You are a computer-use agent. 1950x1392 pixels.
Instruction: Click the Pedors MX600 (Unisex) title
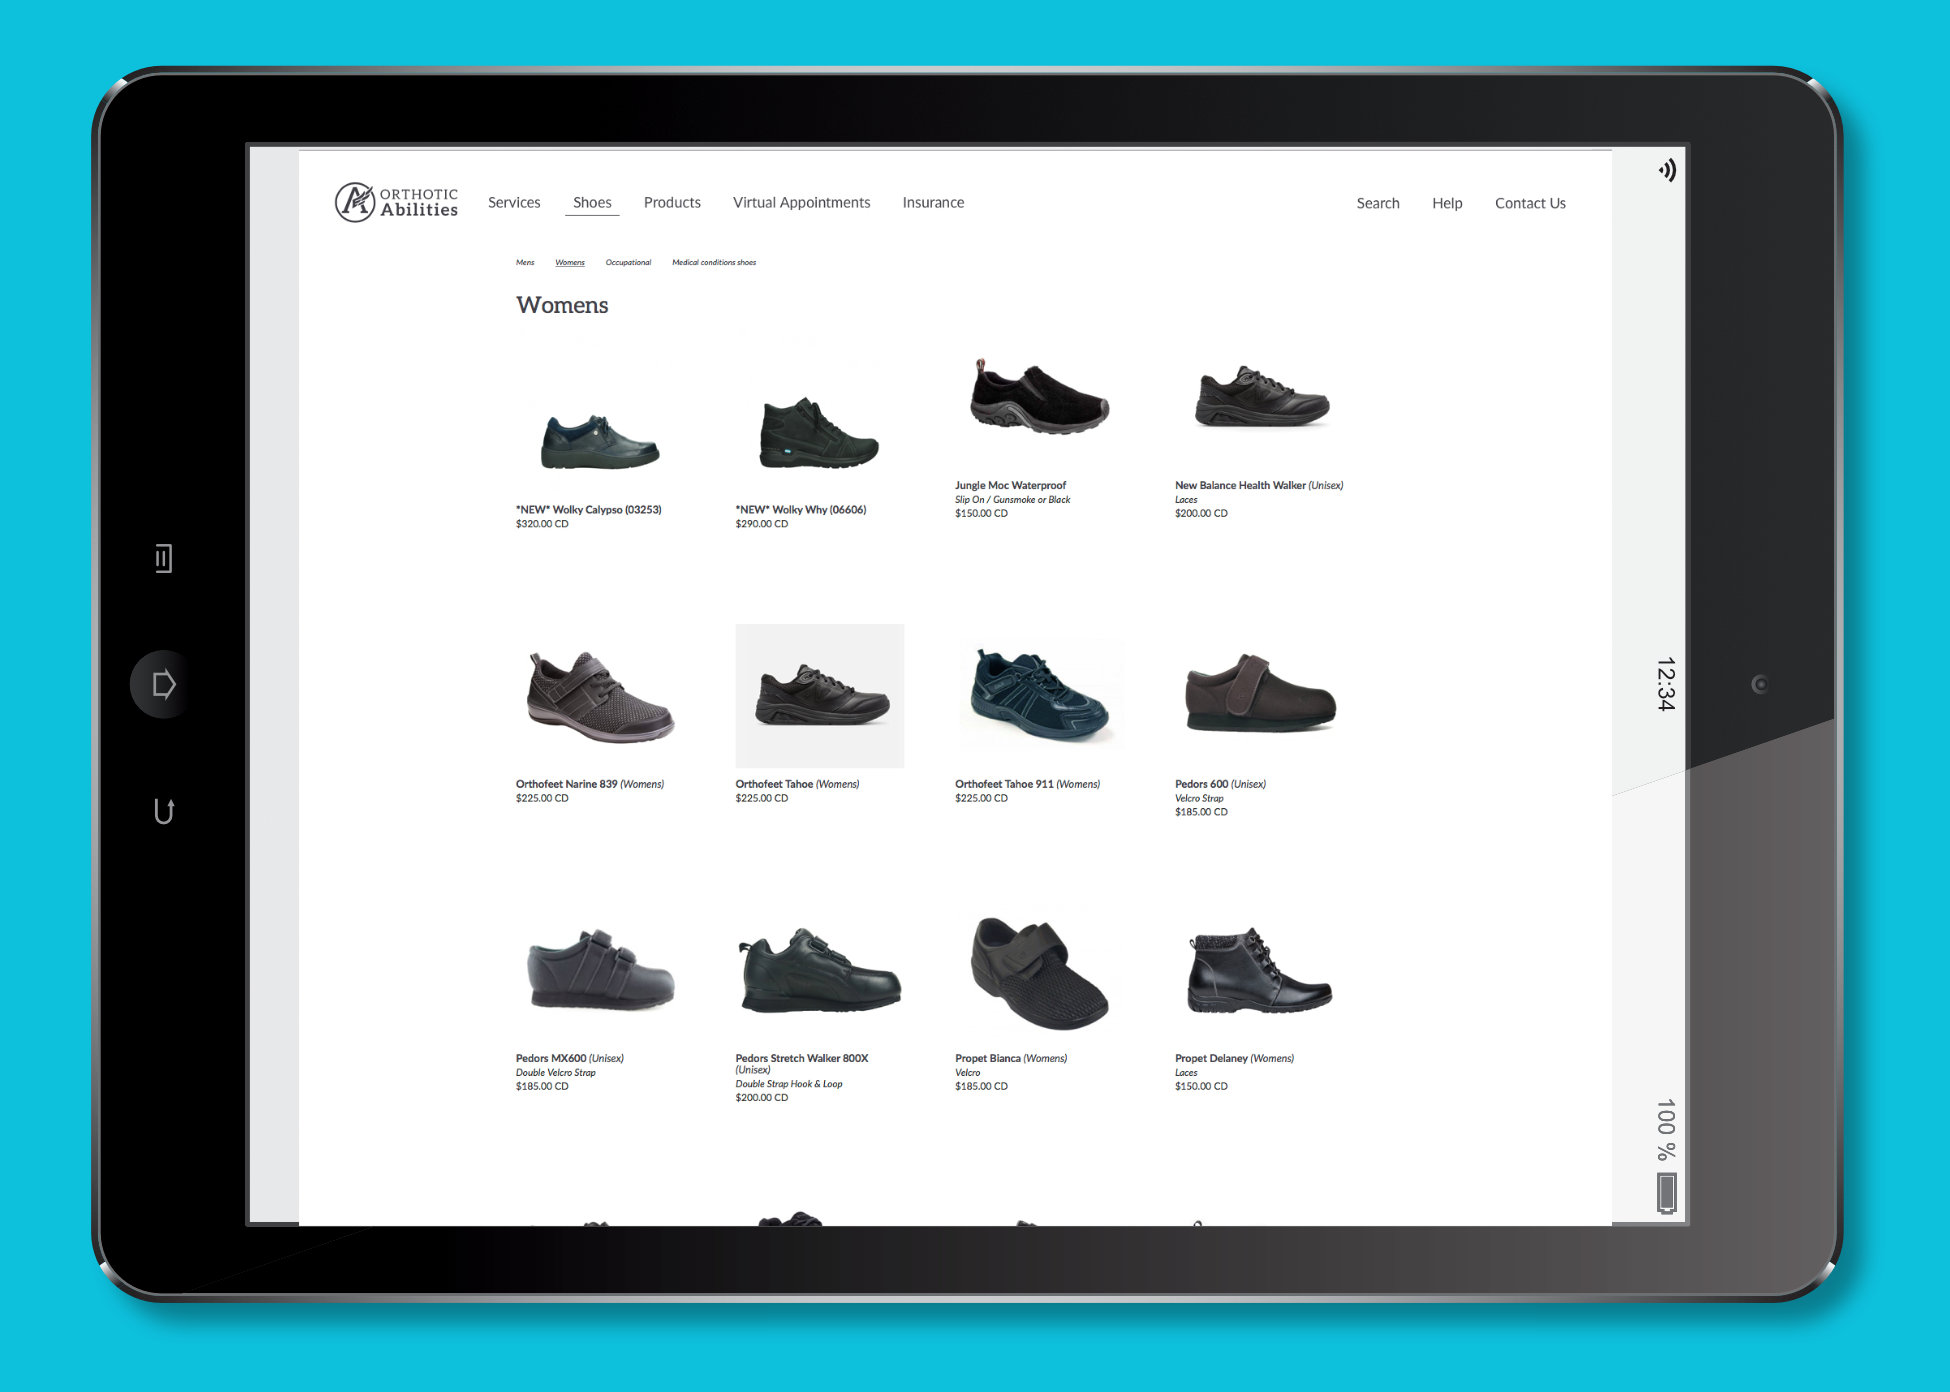pyautogui.click(x=570, y=1058)
